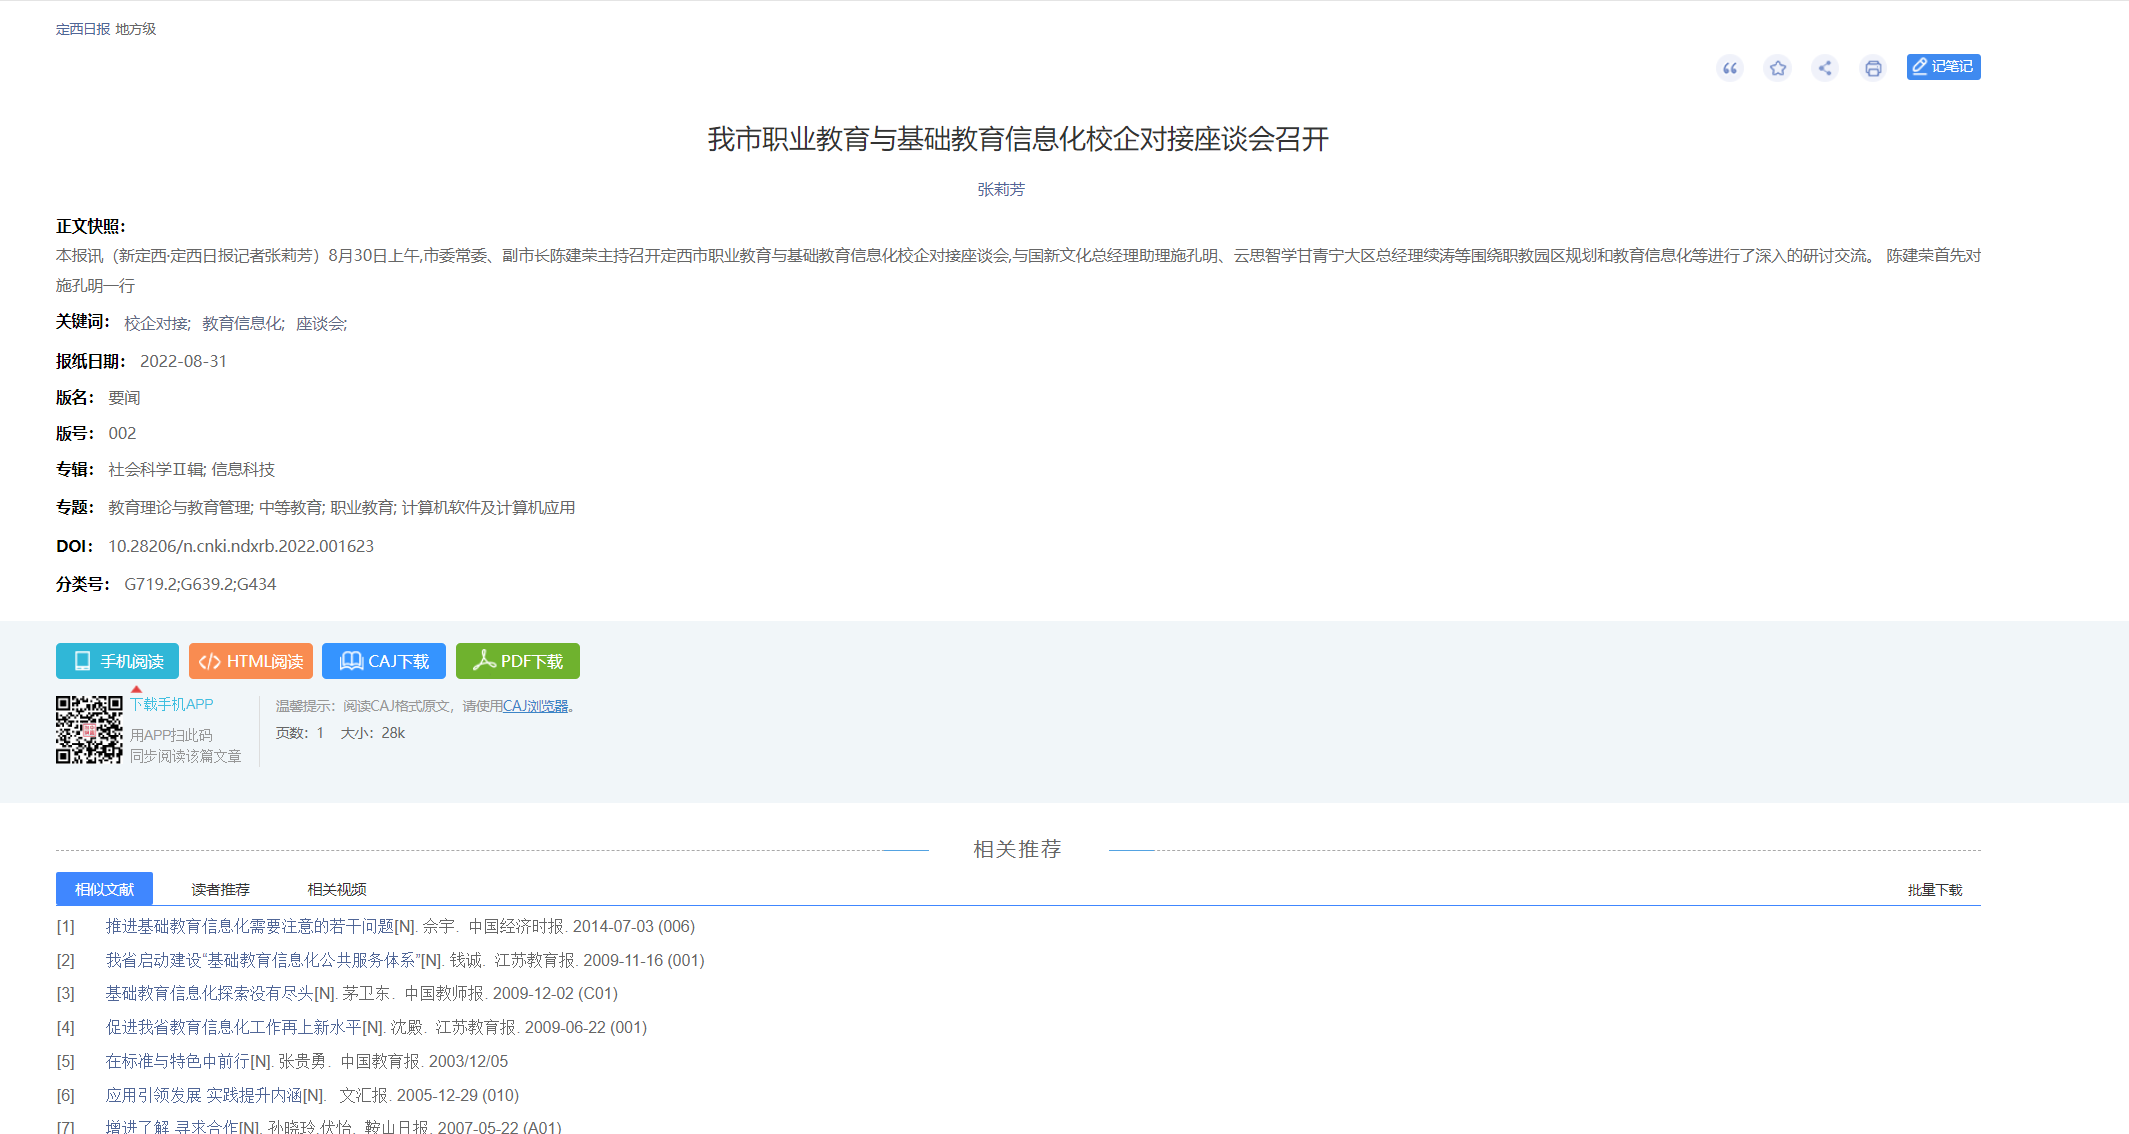Open the CAJ浏览器 link

click(535, 706)
